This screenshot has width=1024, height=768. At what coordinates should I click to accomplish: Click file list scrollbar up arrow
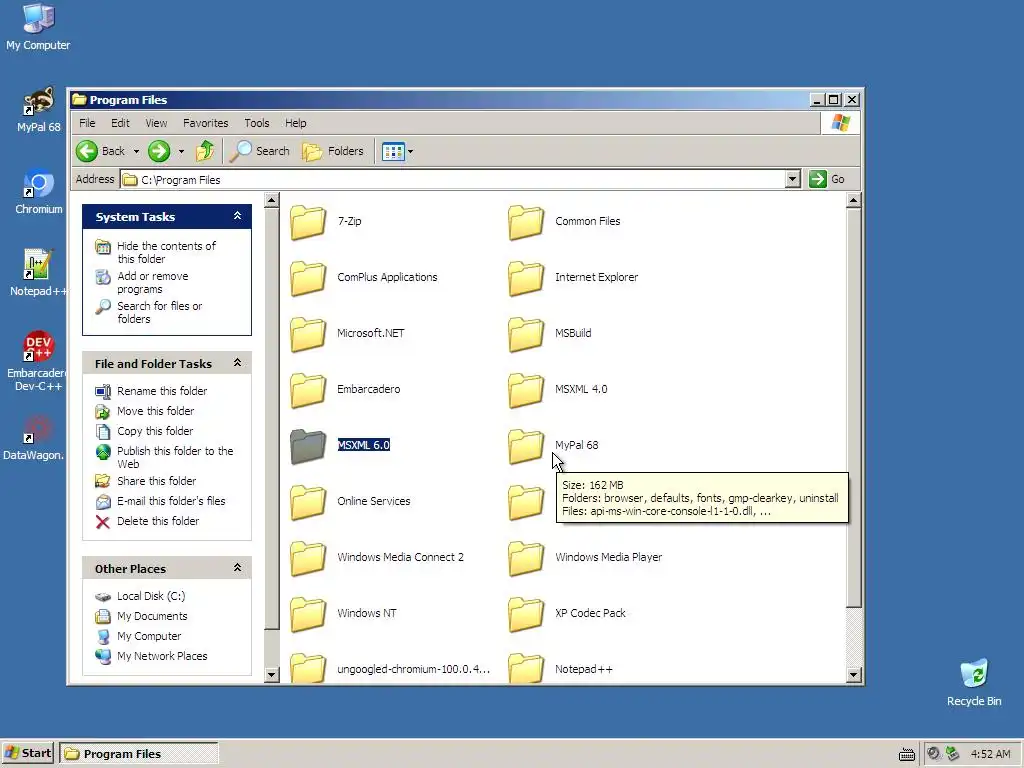[x=853, y=200]
